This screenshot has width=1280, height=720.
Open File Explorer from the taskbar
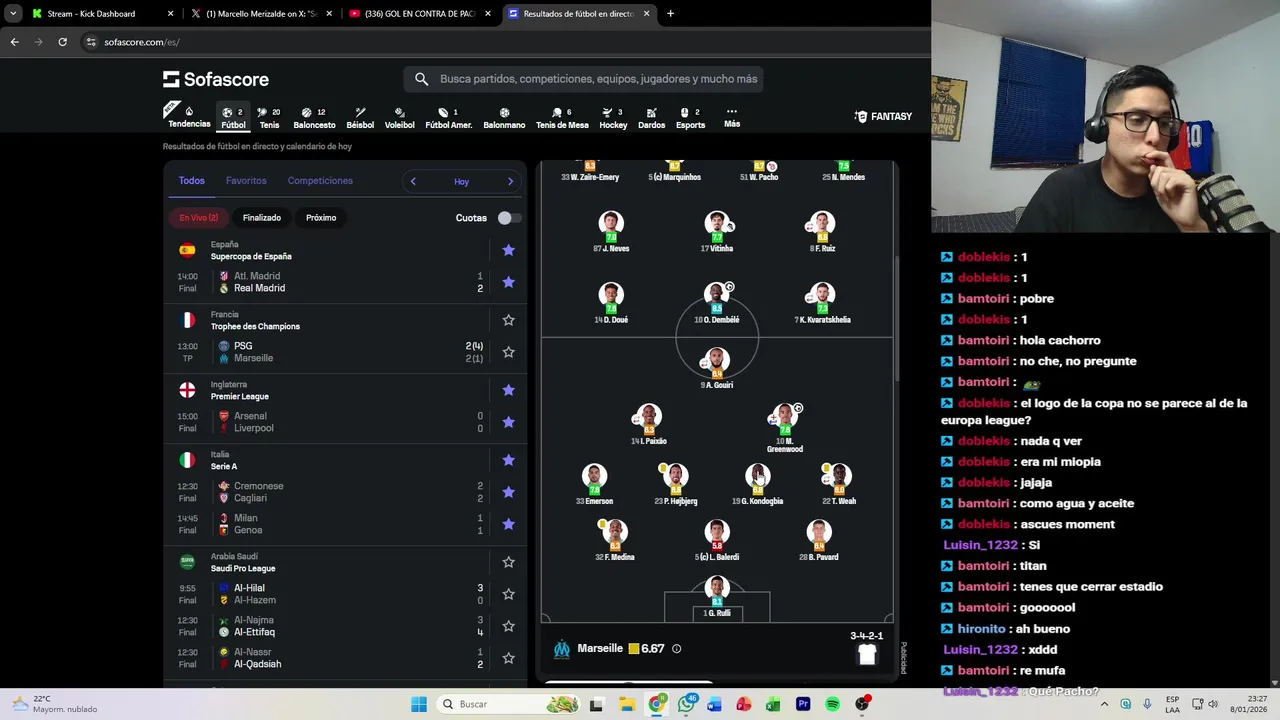click(627, 704)
